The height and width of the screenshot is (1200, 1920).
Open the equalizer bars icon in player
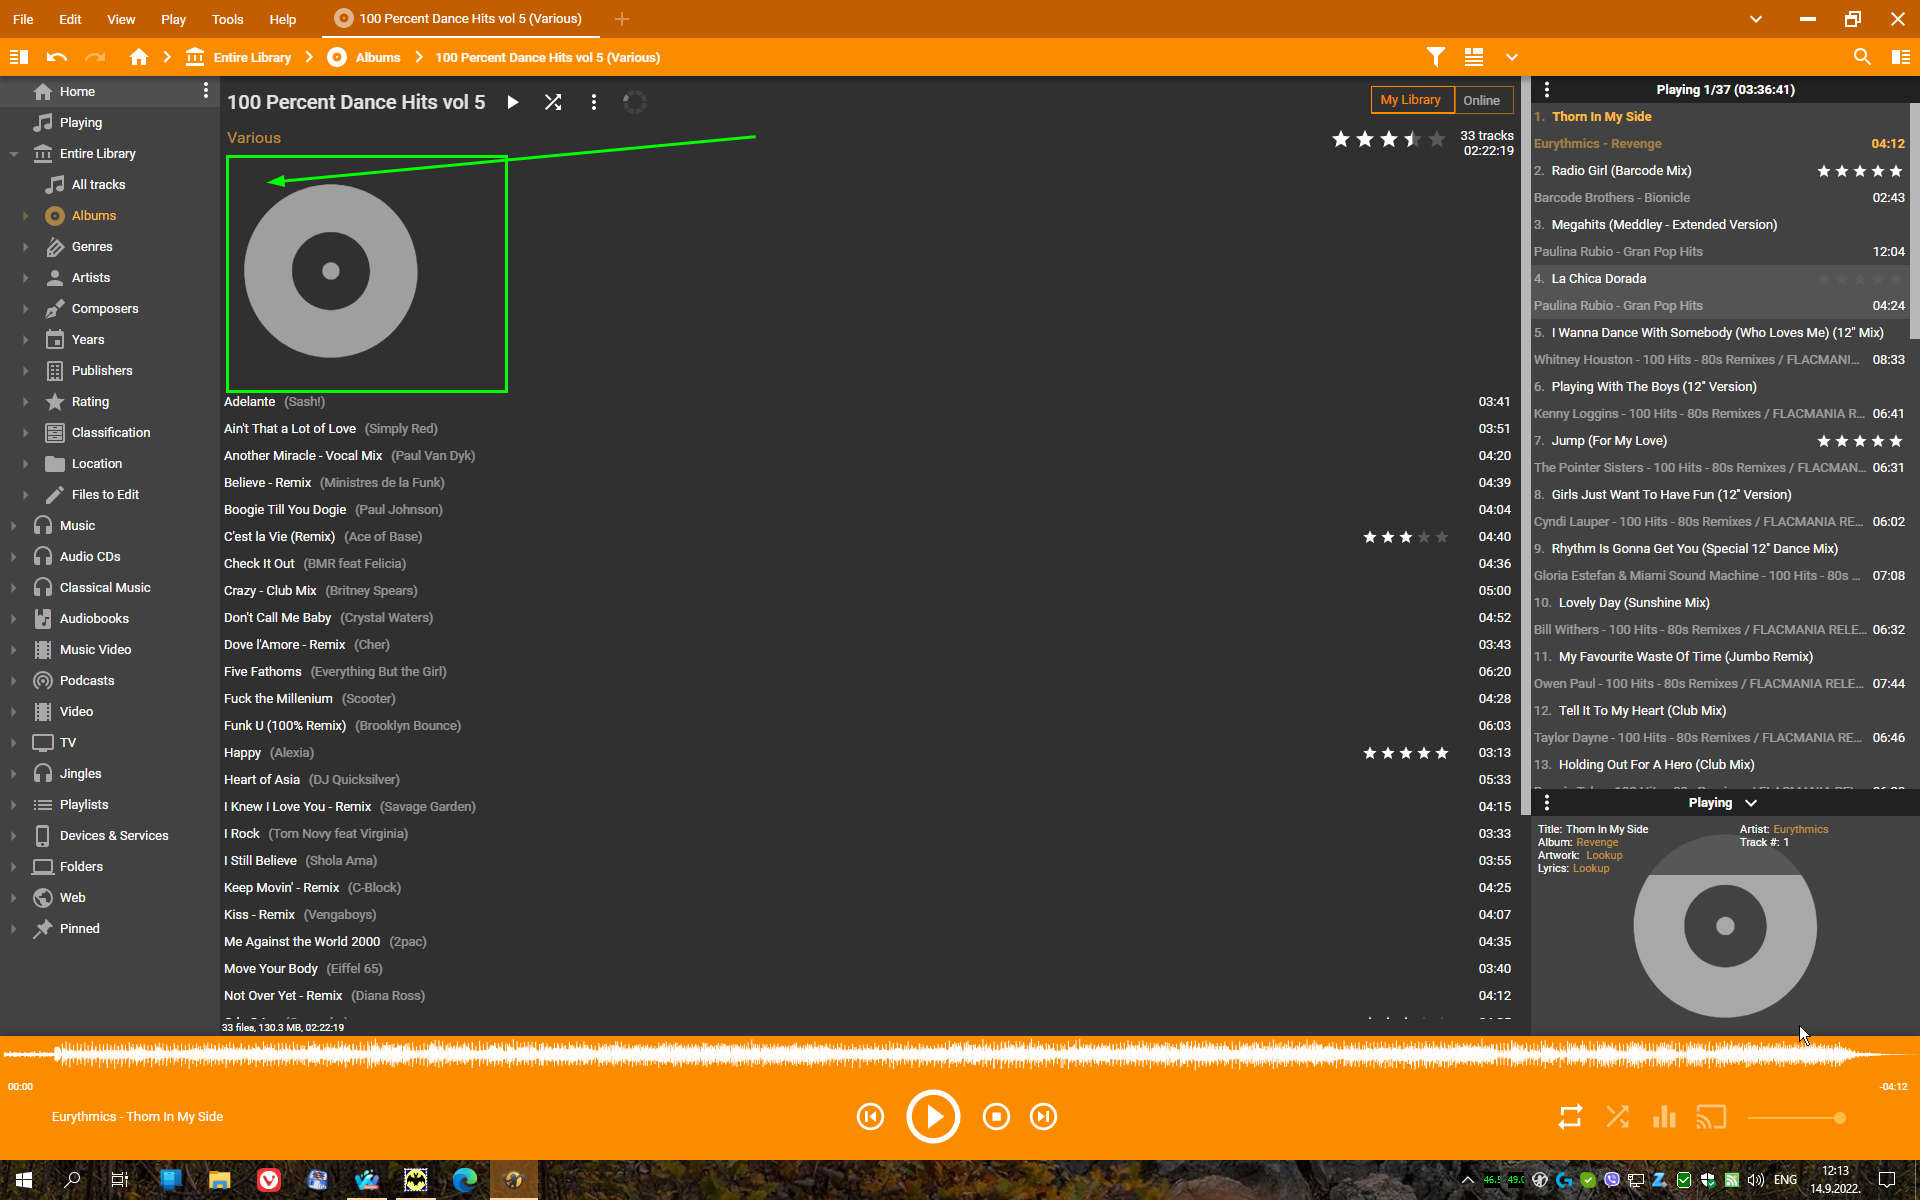(1664, 1117)
